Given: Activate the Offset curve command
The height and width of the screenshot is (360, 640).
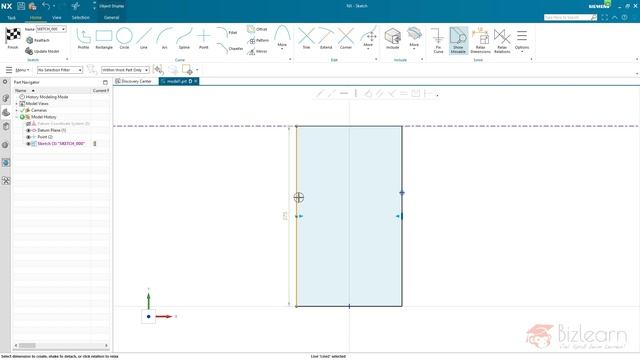Looking at the screenshot, I should [x=257, y=29].
